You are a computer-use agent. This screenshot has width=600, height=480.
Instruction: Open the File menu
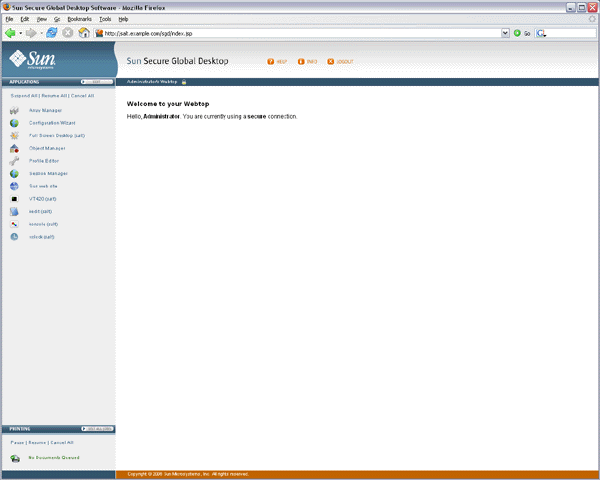point(10,19)
